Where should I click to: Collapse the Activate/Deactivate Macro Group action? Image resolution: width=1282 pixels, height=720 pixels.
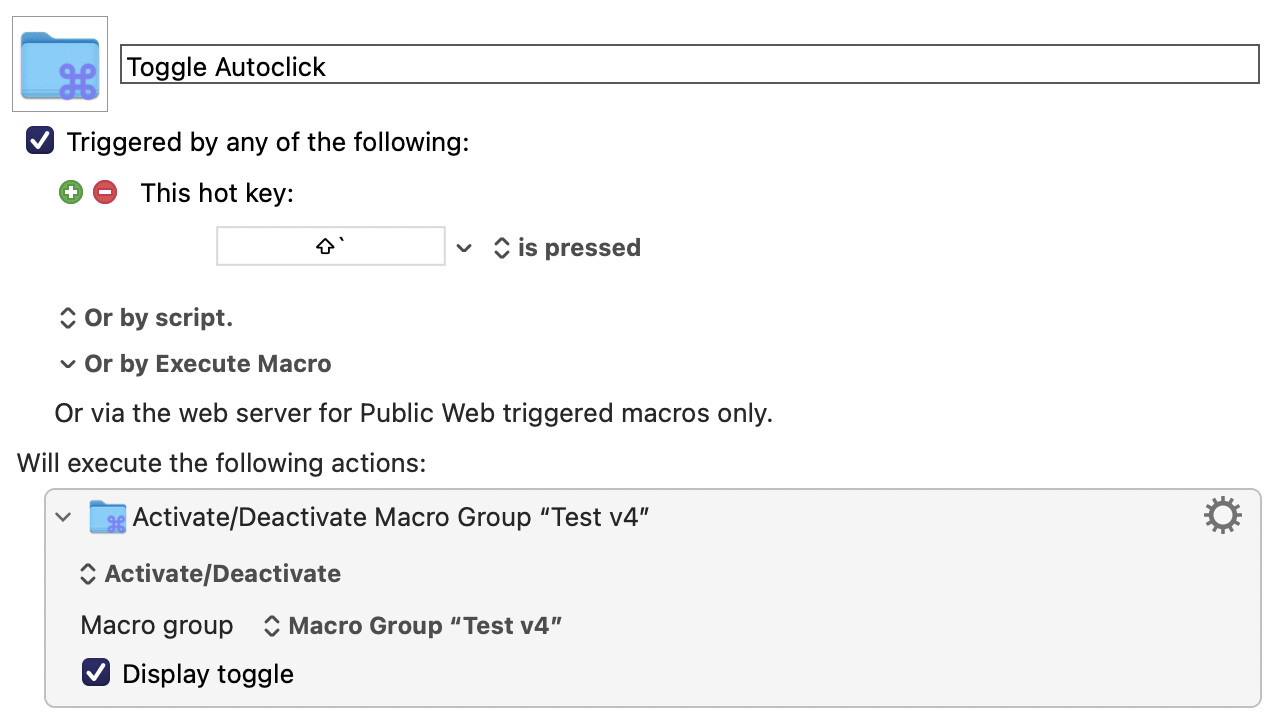64,517
